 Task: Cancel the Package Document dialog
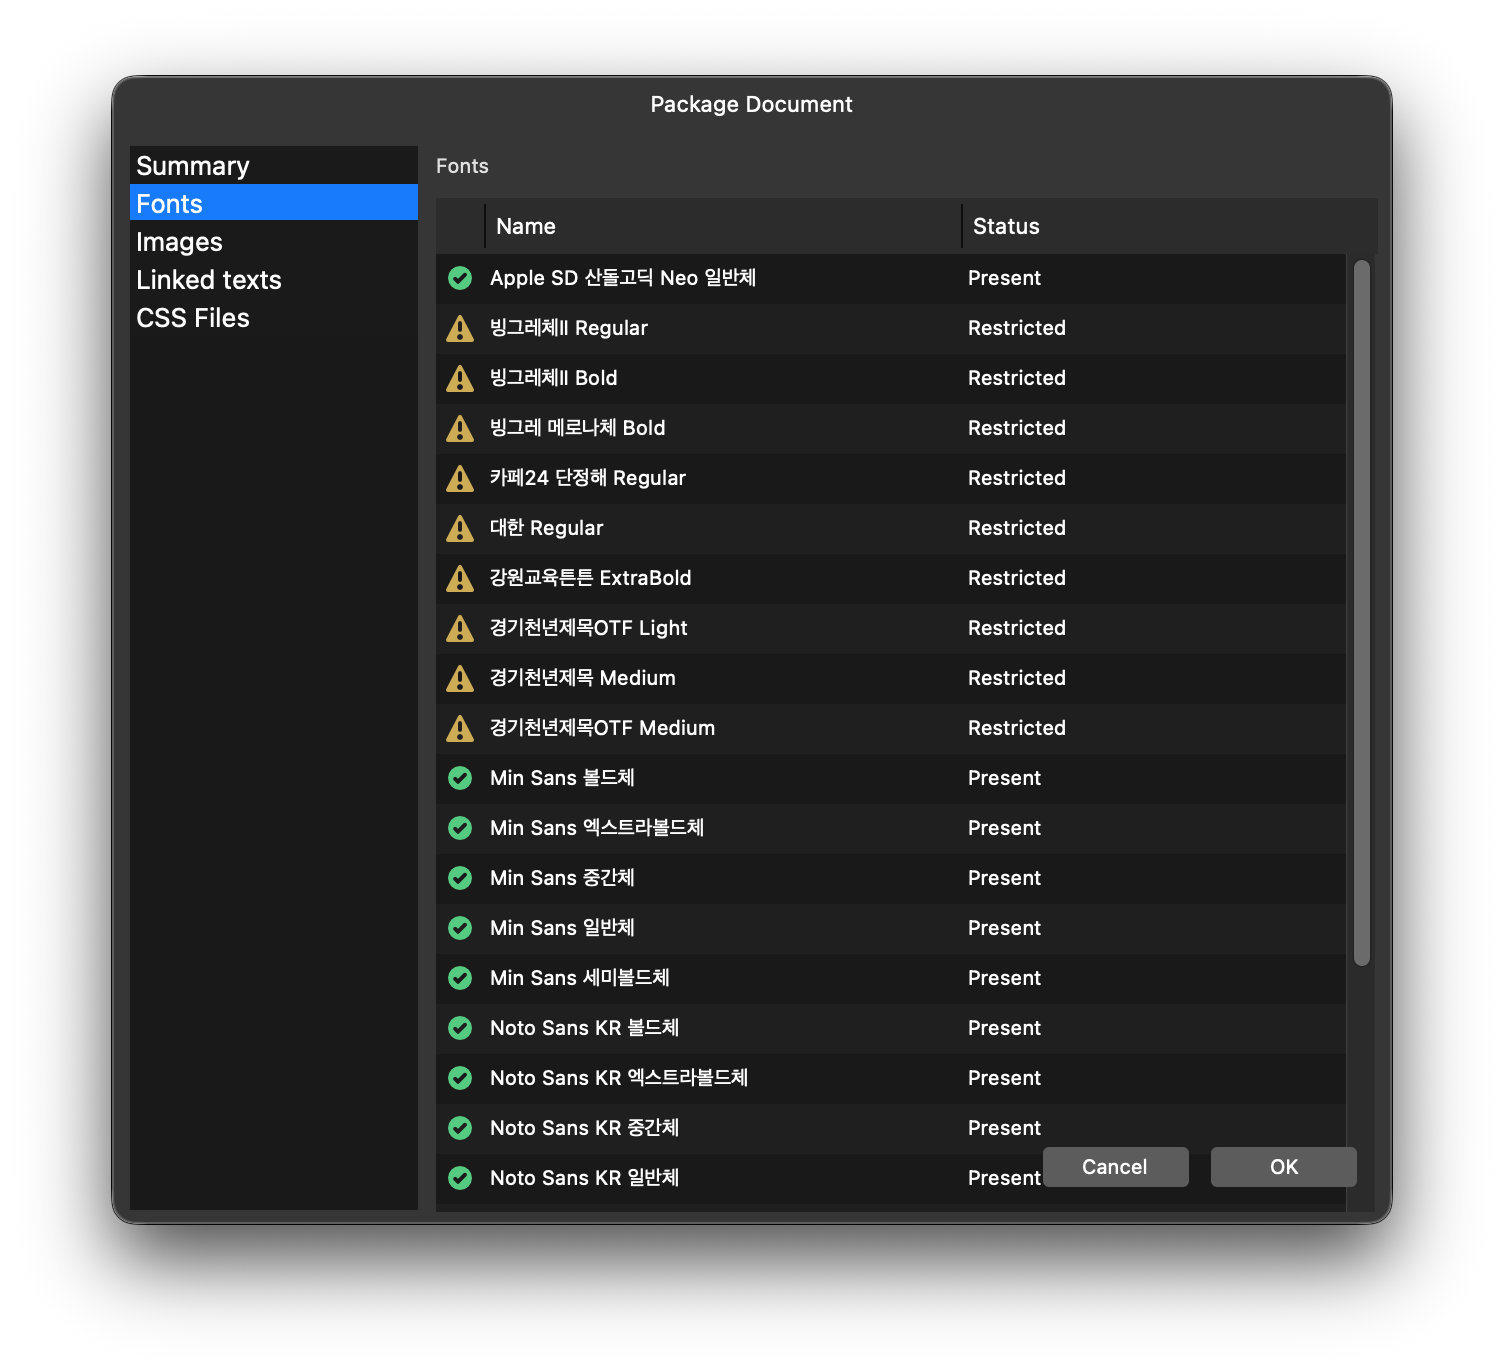click(x=1115, y=1167)
